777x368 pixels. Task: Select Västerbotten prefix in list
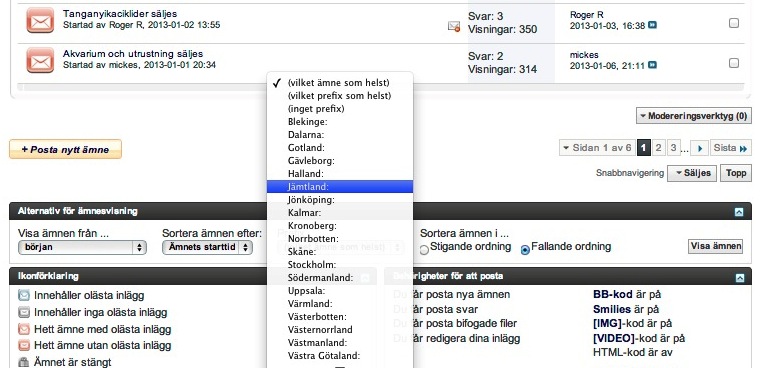[x=339, y=316]
